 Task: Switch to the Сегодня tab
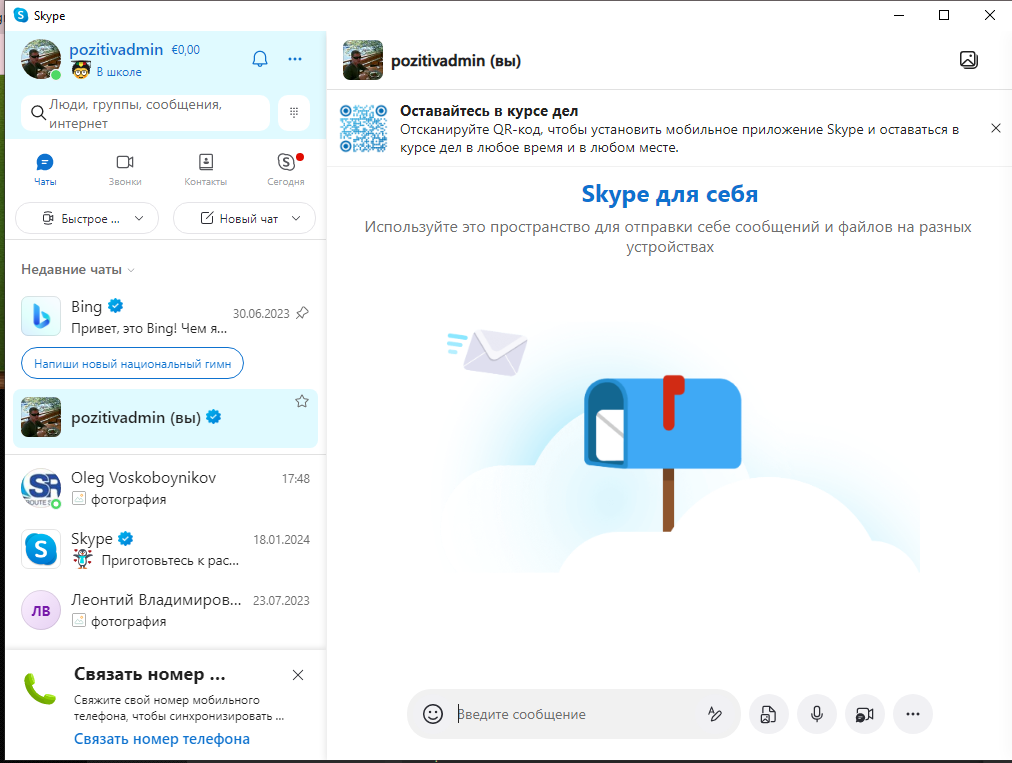click(286, 170)
